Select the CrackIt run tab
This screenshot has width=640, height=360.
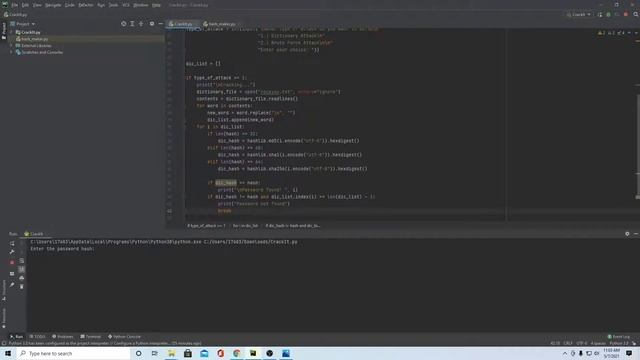pyautogui.click(x=34, y=234)
